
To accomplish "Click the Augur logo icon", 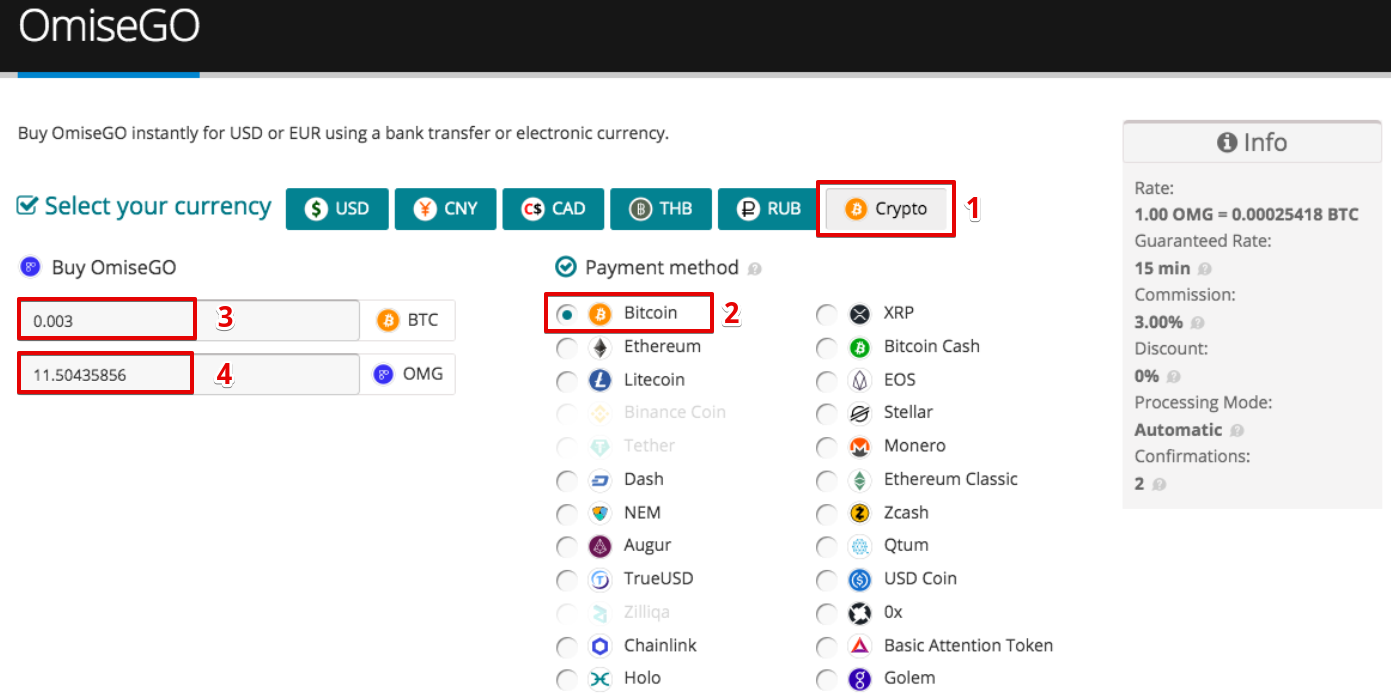I will (600, 547).
